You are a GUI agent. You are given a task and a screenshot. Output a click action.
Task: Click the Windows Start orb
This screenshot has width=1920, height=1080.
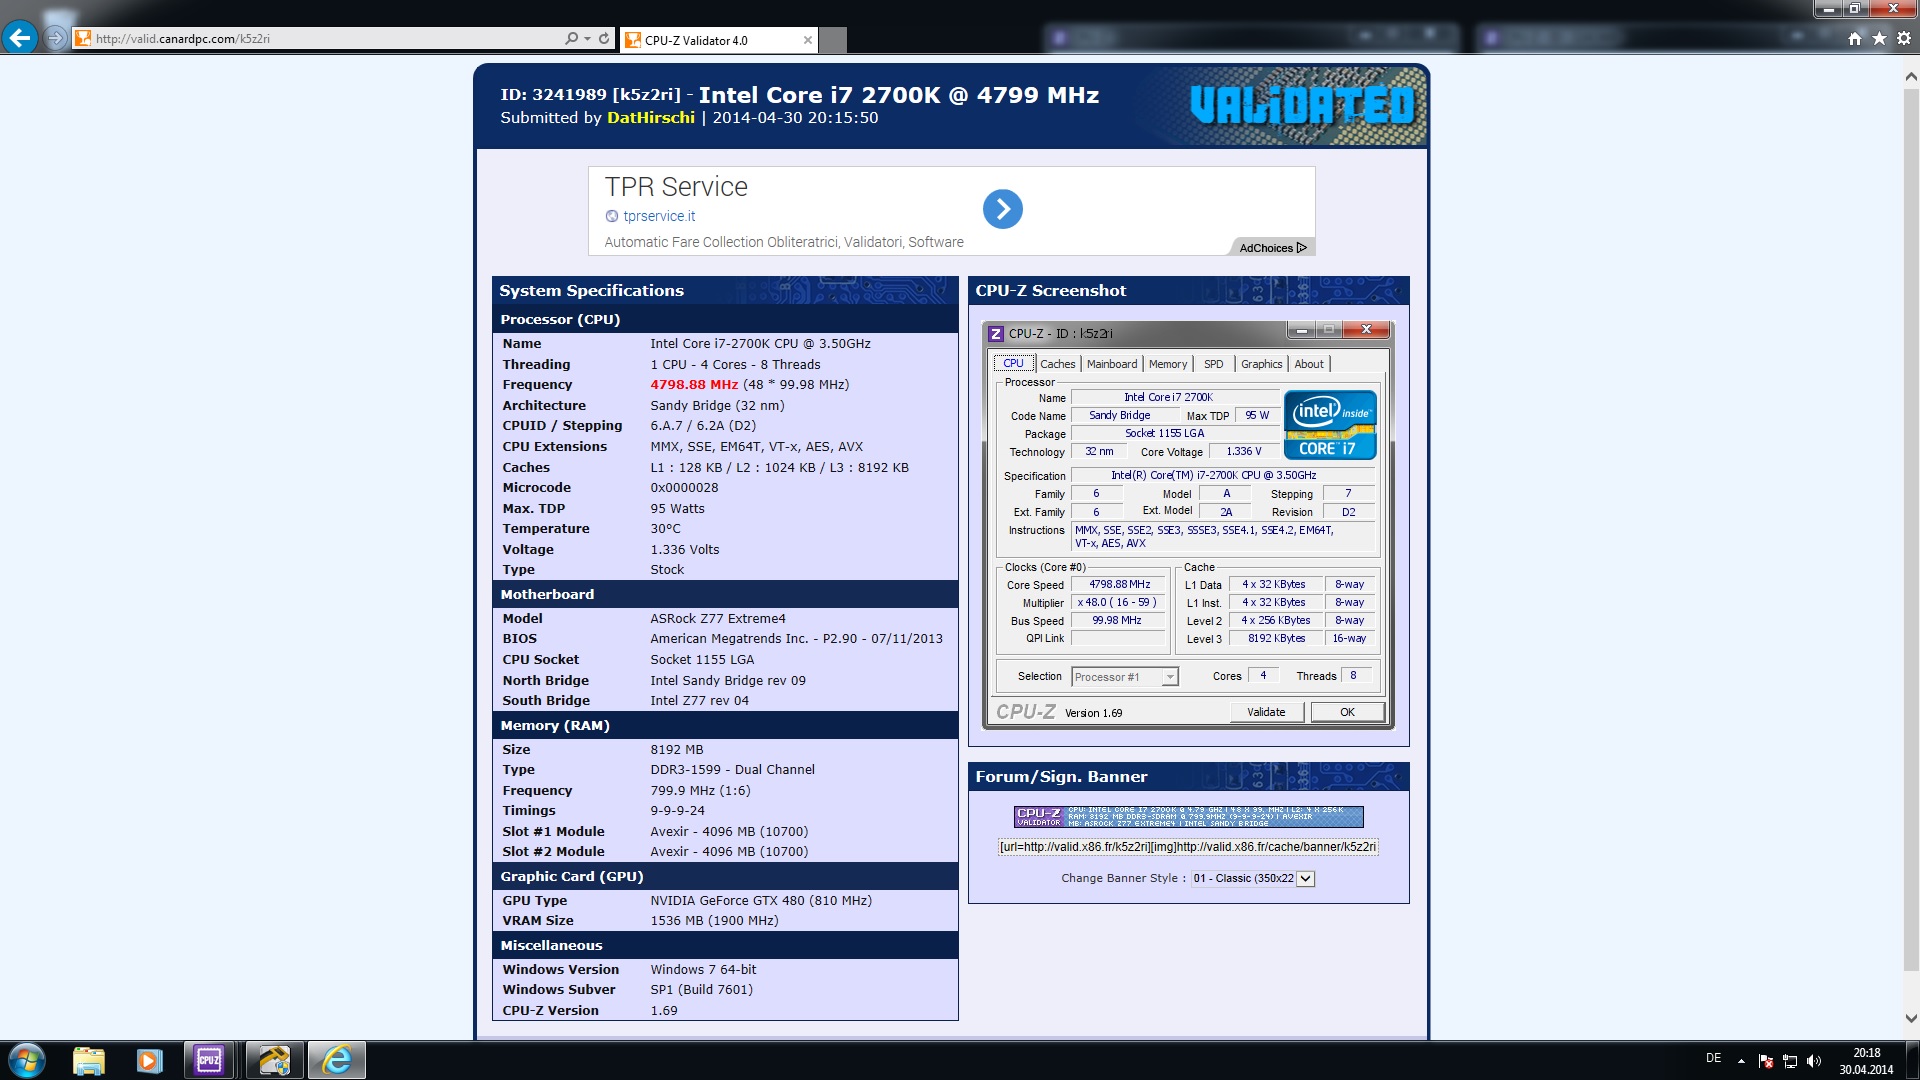[27, 1060]
